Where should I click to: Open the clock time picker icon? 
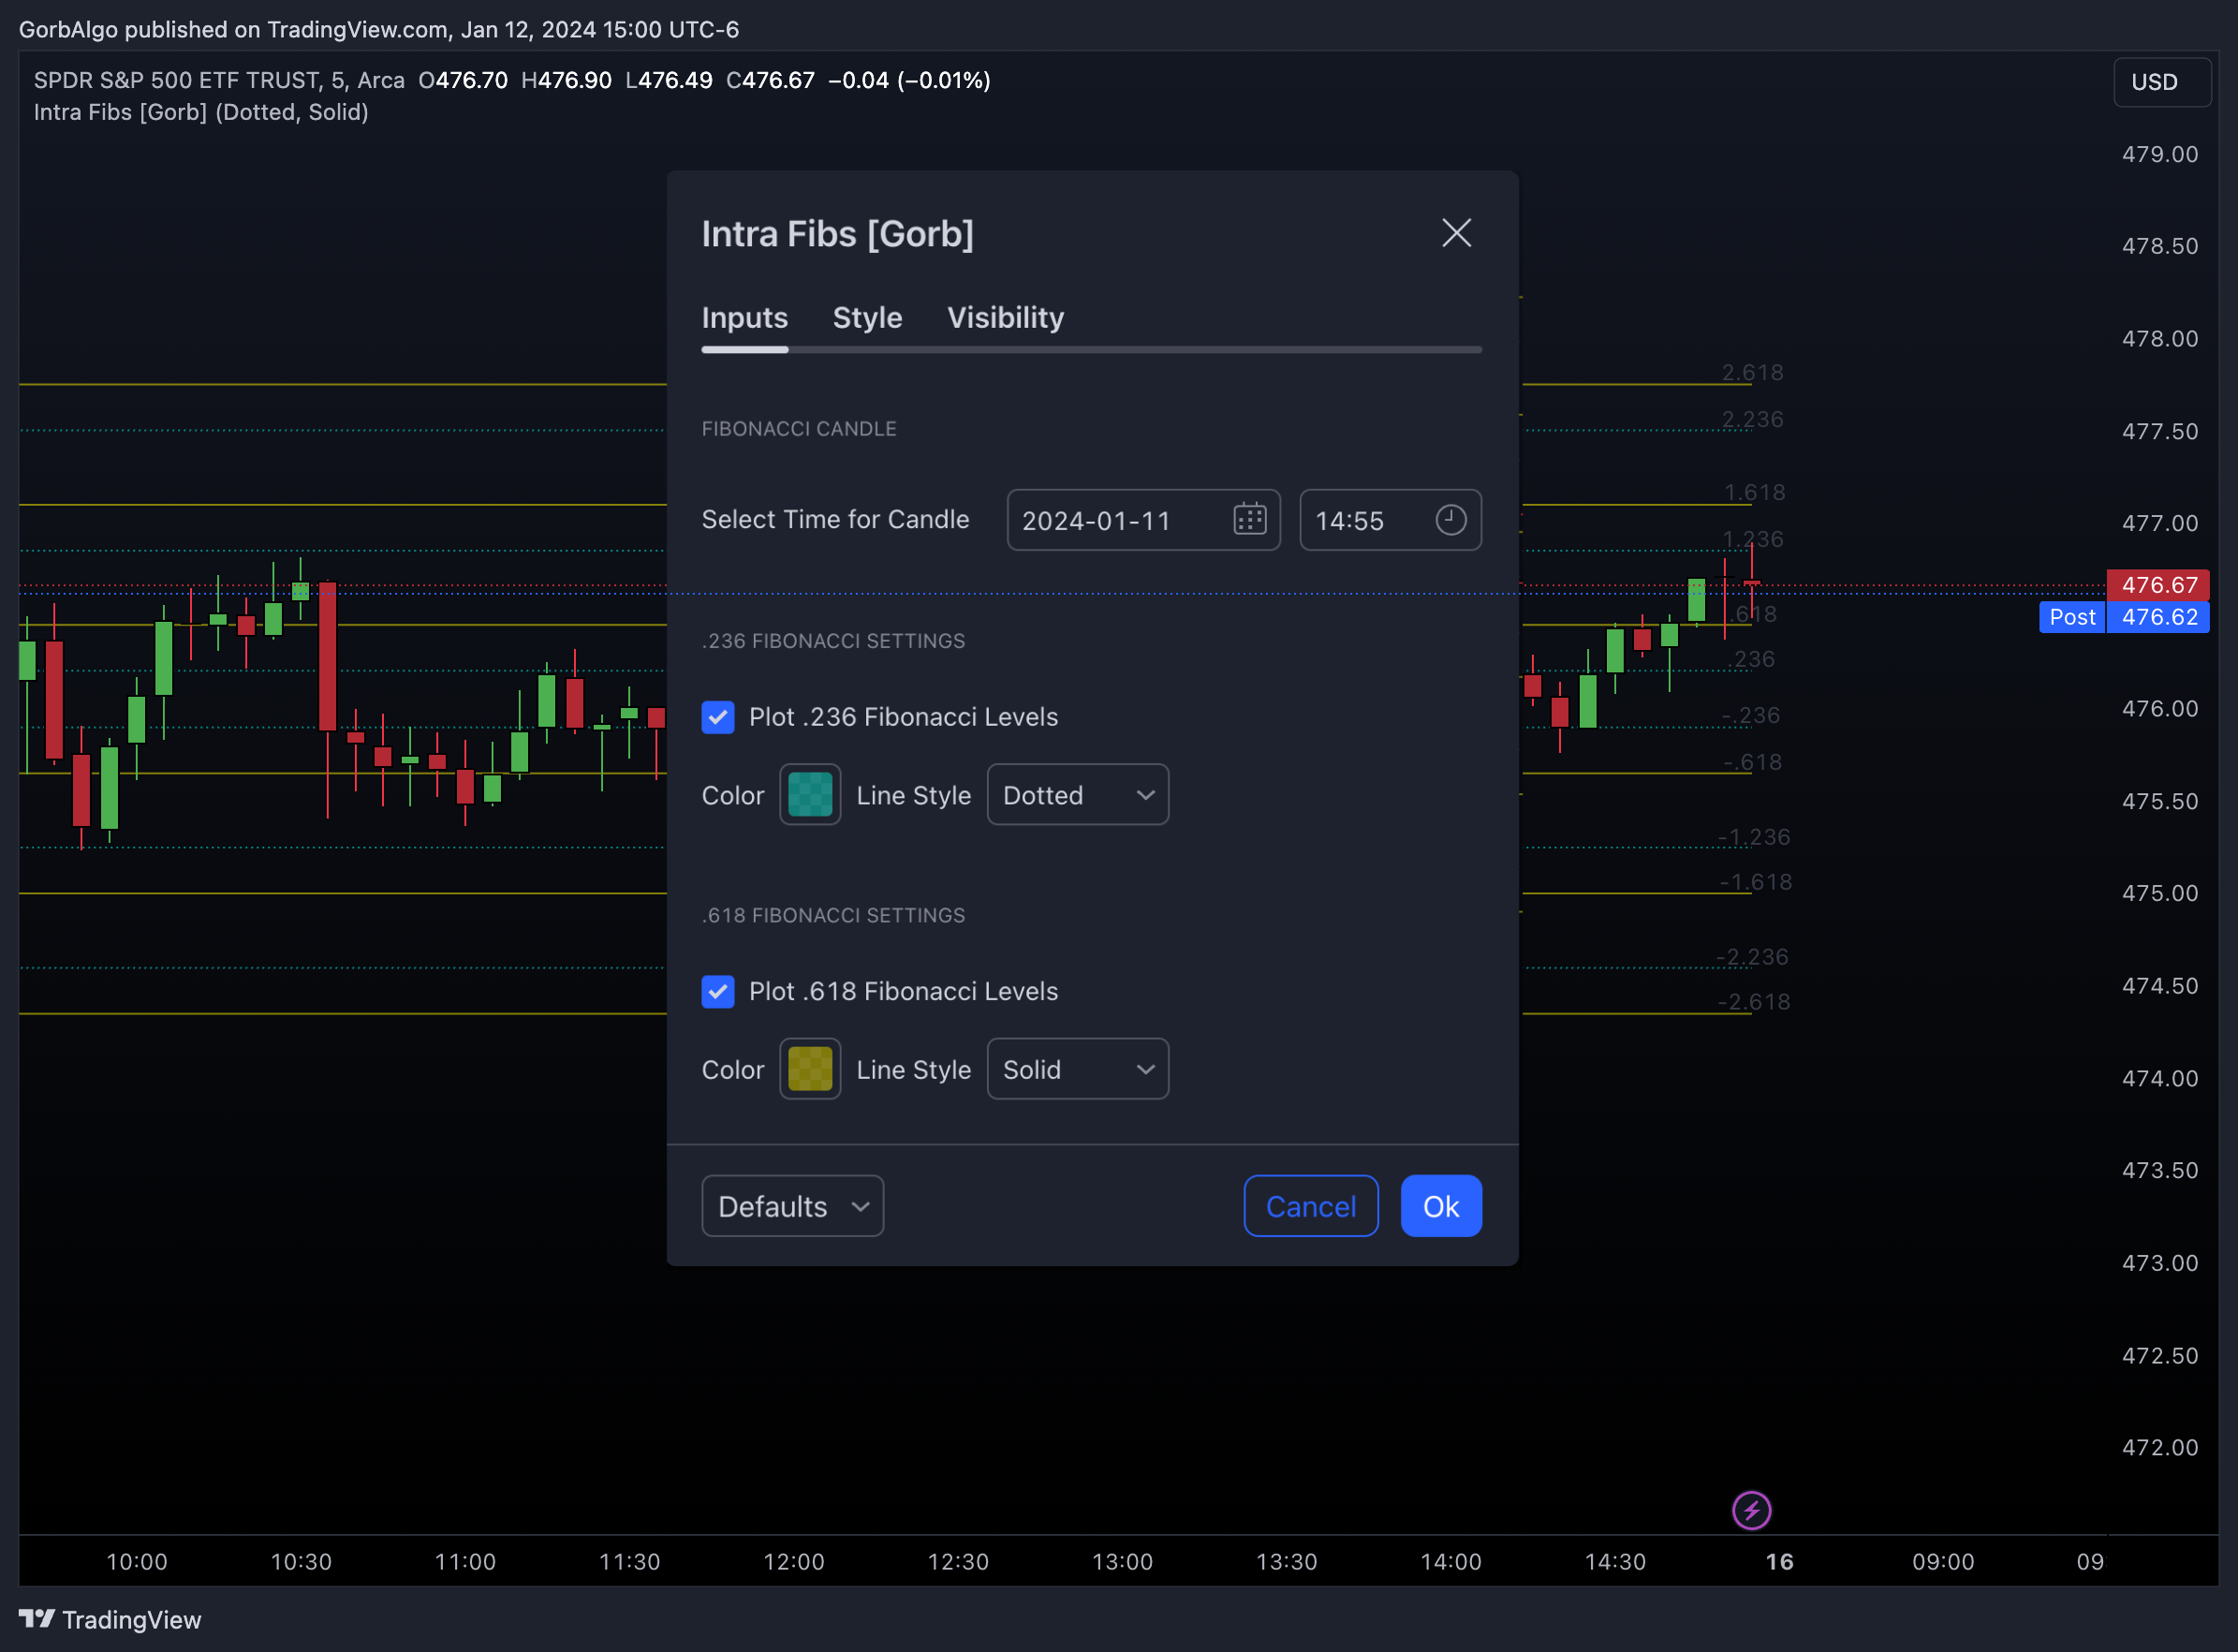[1450, 519]
